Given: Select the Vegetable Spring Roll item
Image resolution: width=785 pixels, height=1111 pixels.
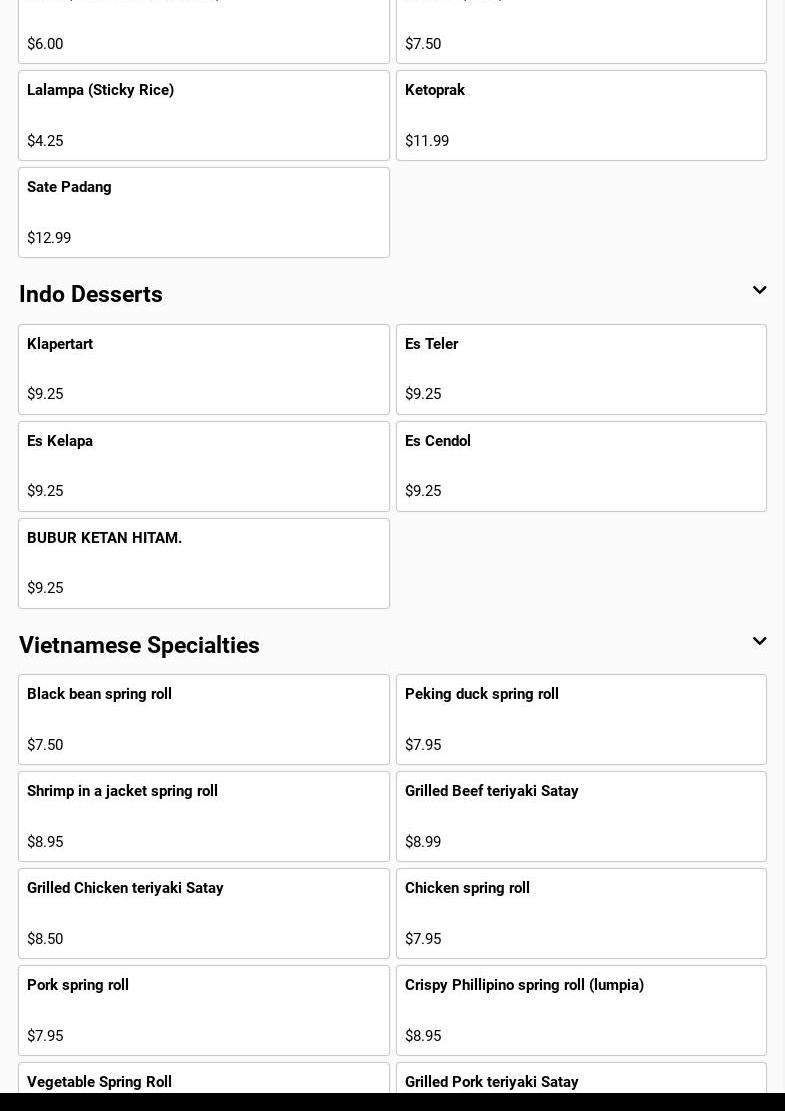Looking at the screenshot, I should pyautogui.click(x=203, y=1082).
